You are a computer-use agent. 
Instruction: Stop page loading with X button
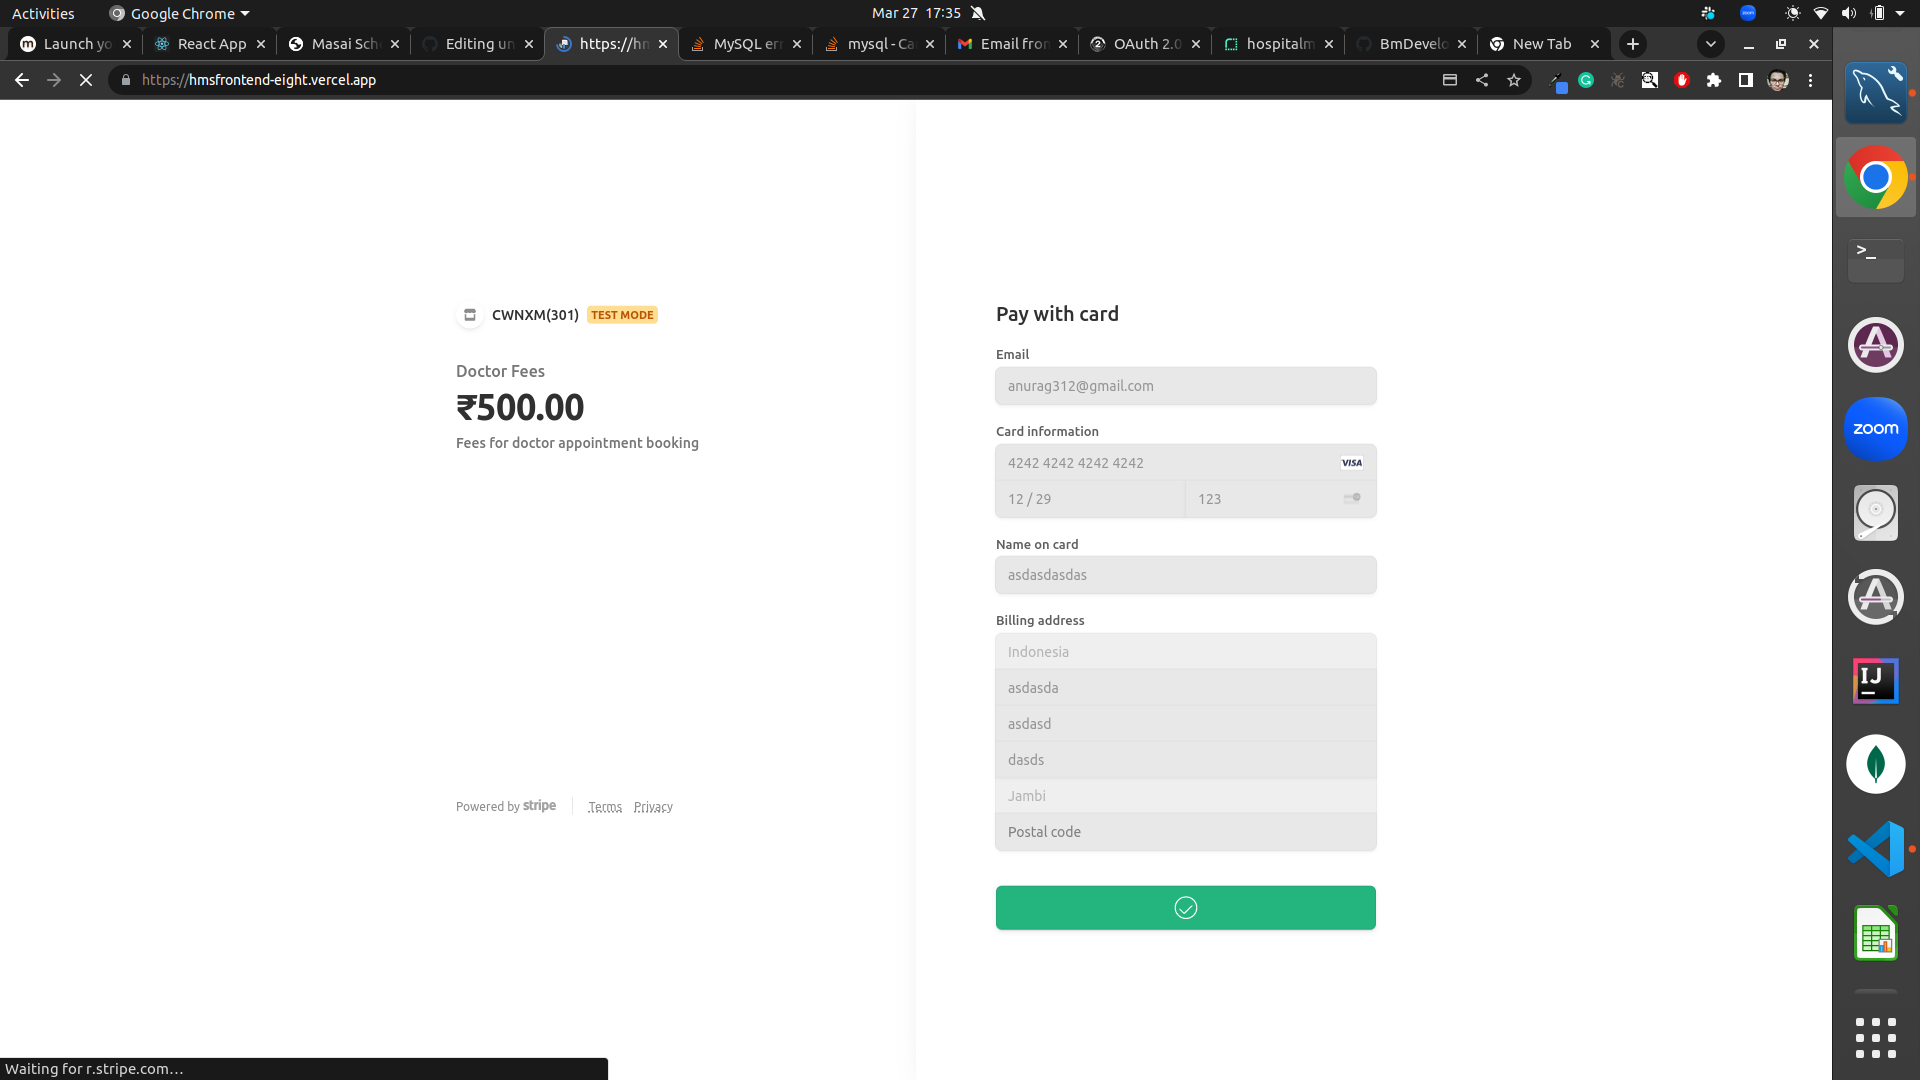coord(86,80)
